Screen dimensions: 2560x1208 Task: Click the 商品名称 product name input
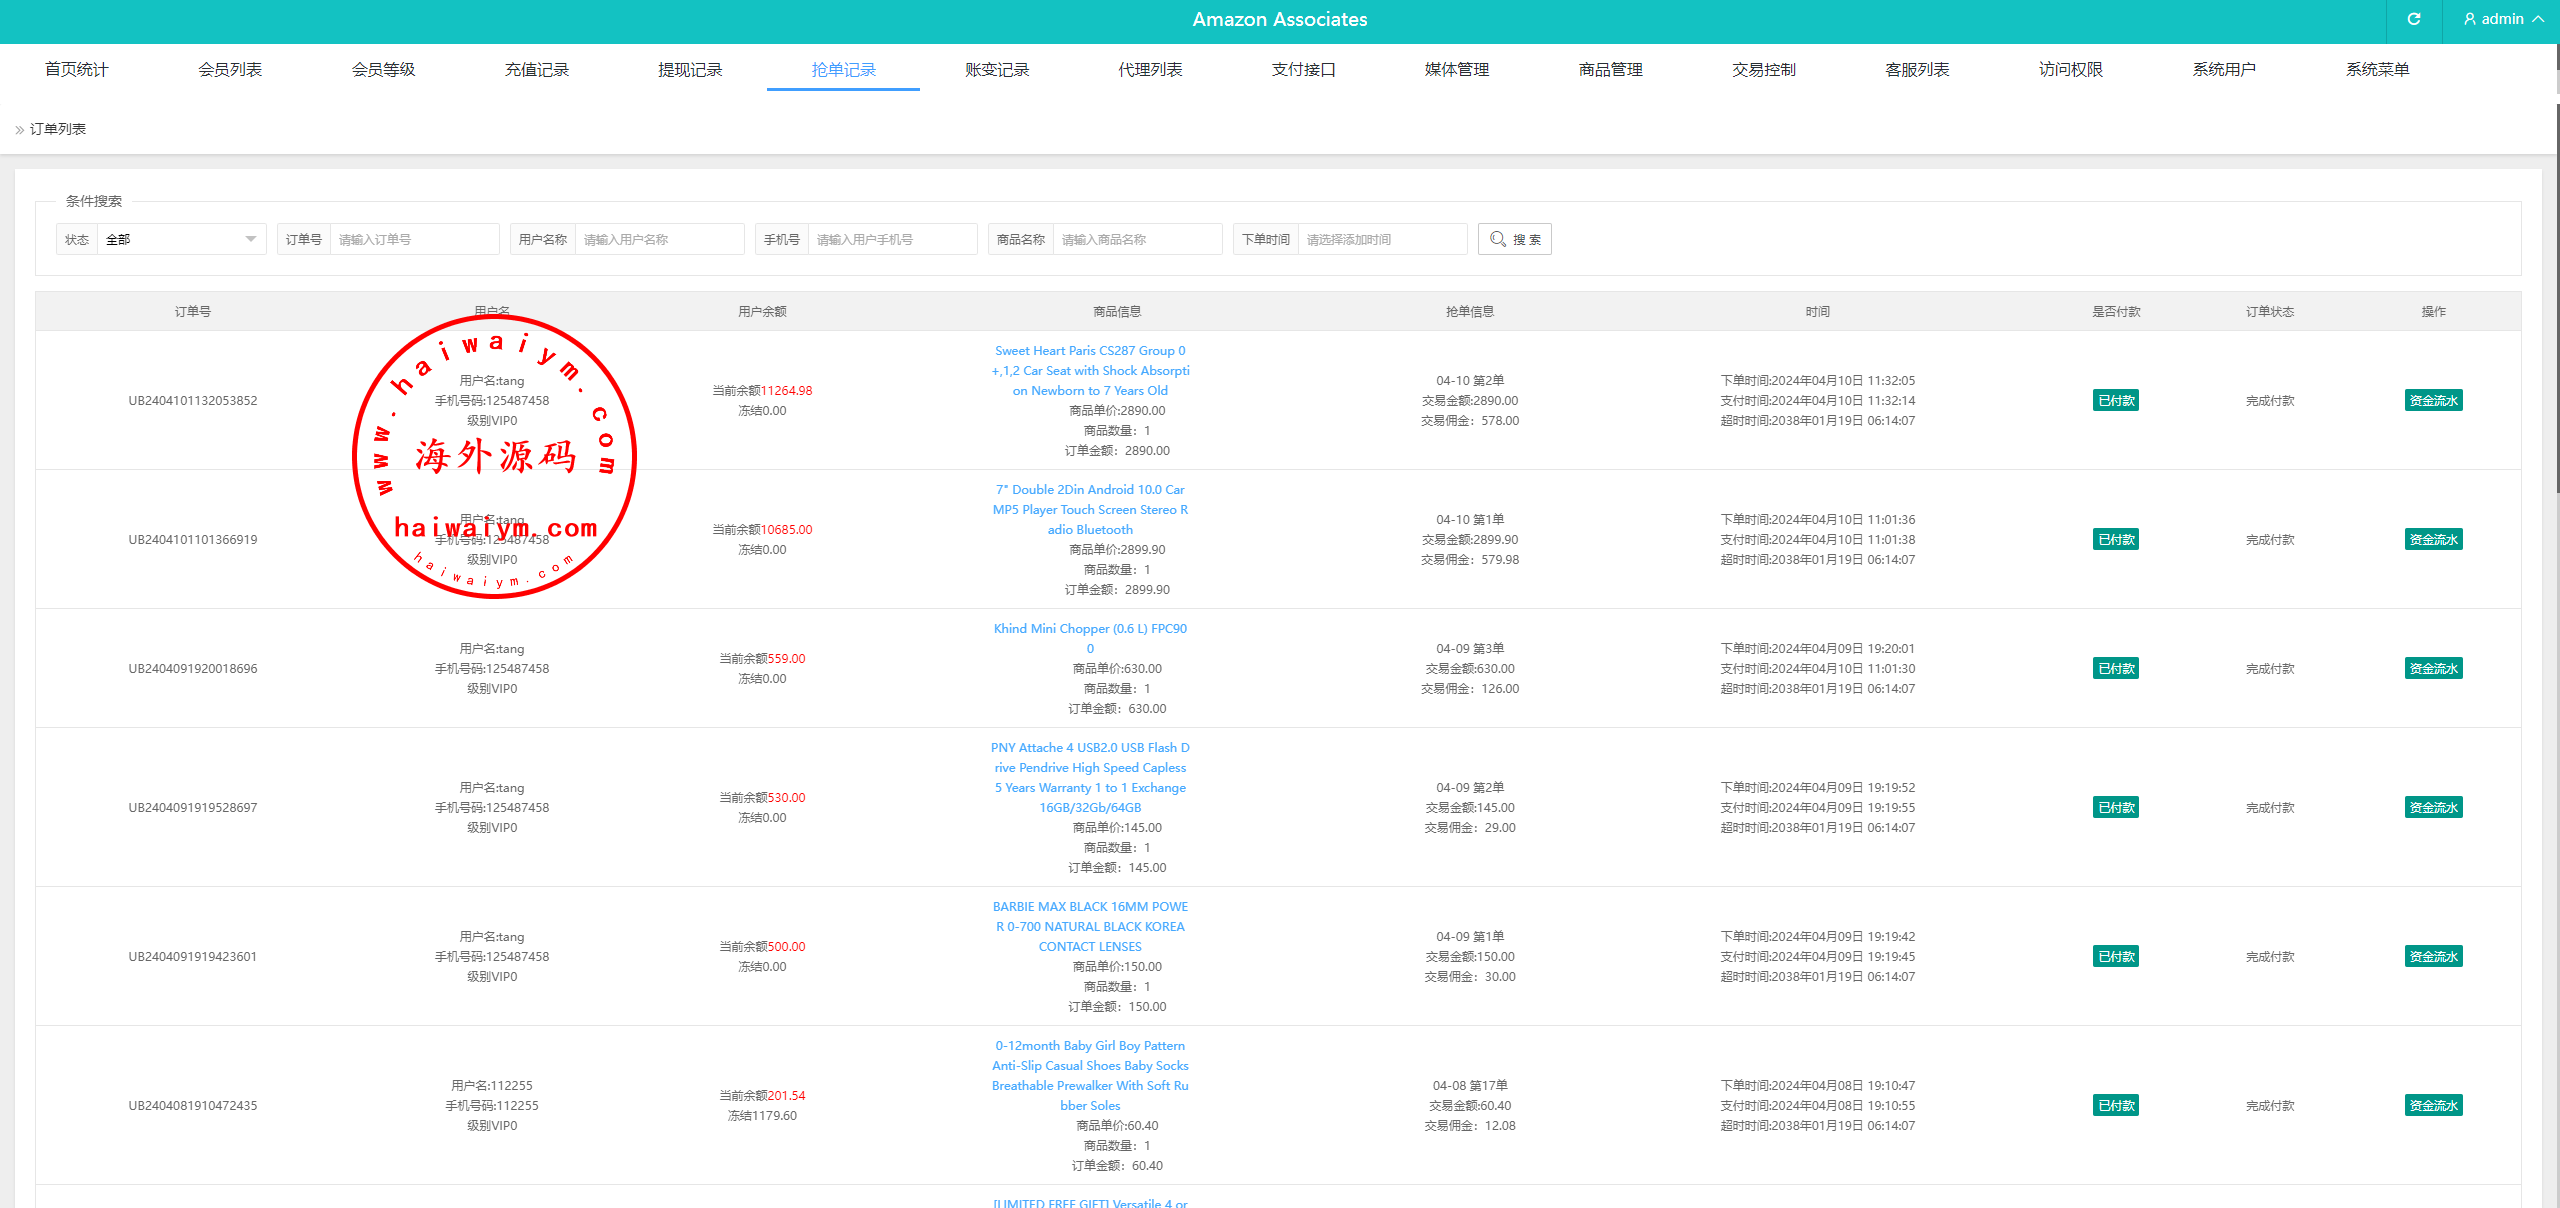tap(1136, 239)
